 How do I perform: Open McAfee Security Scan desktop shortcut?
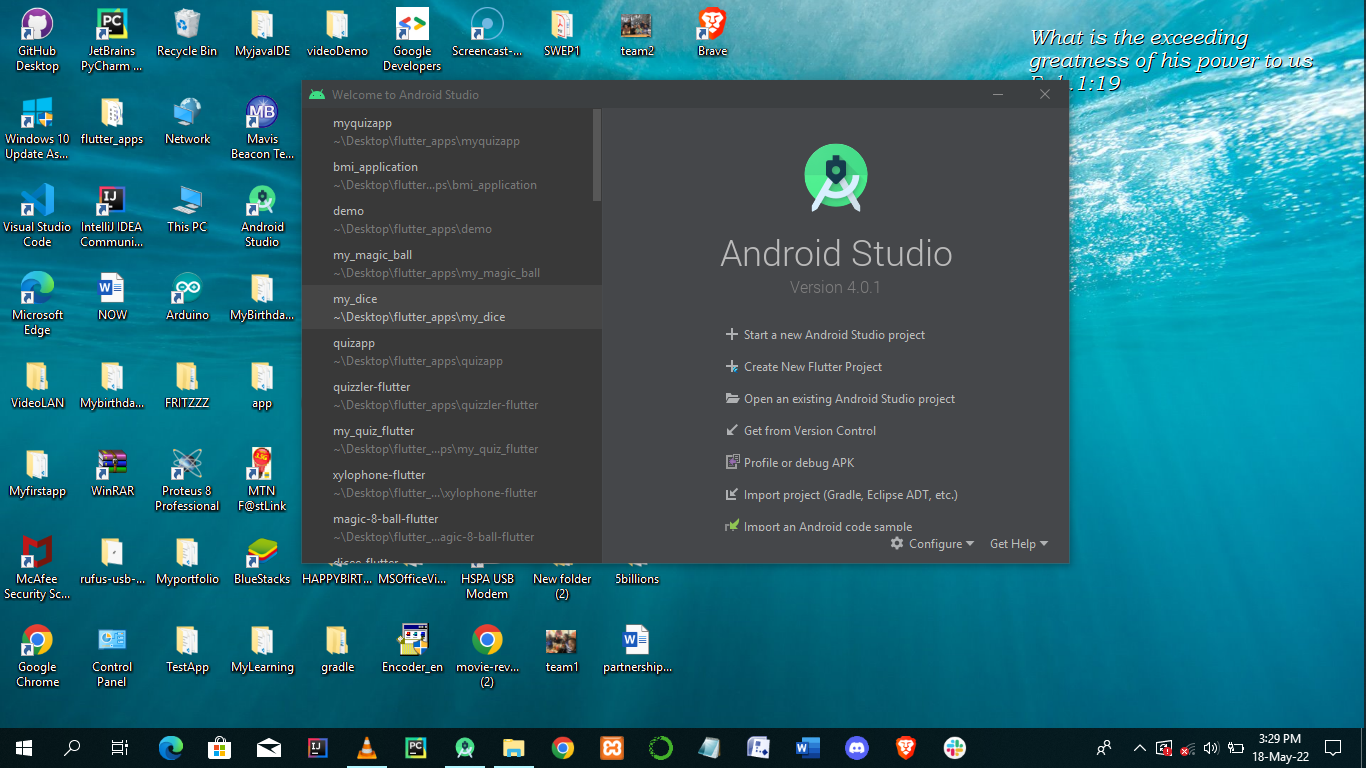pyautogui.click(x=37, y=569)
